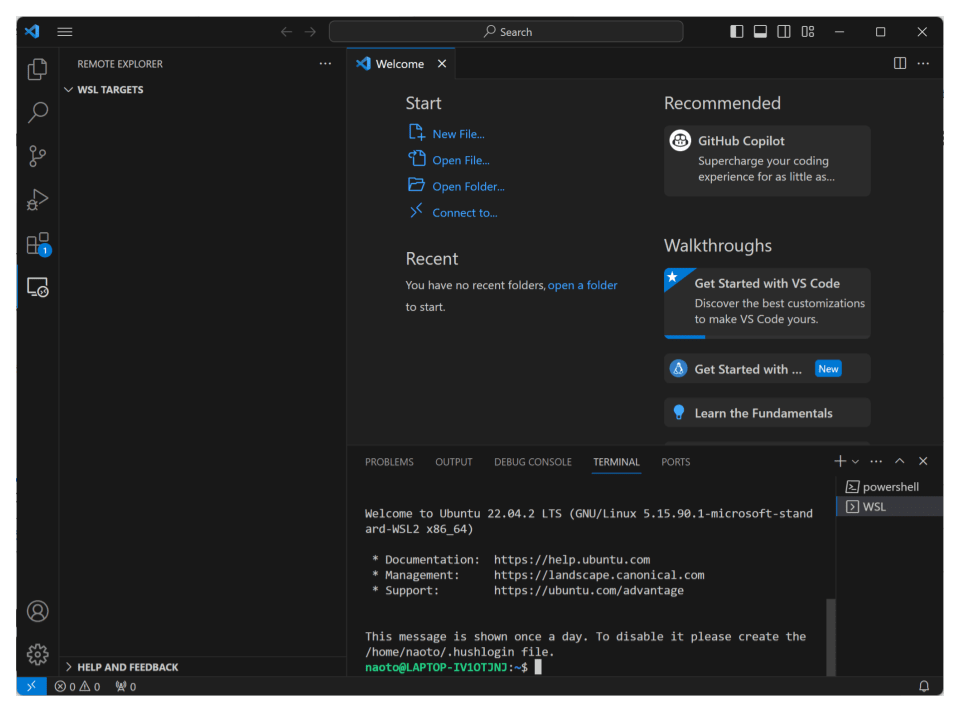960x720 pixels.
Task: Click Connect to... link
Action: coord(465,213)
